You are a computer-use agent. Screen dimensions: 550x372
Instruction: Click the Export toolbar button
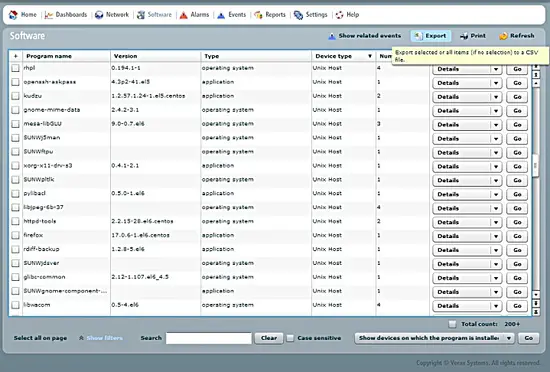click(431, 36)
